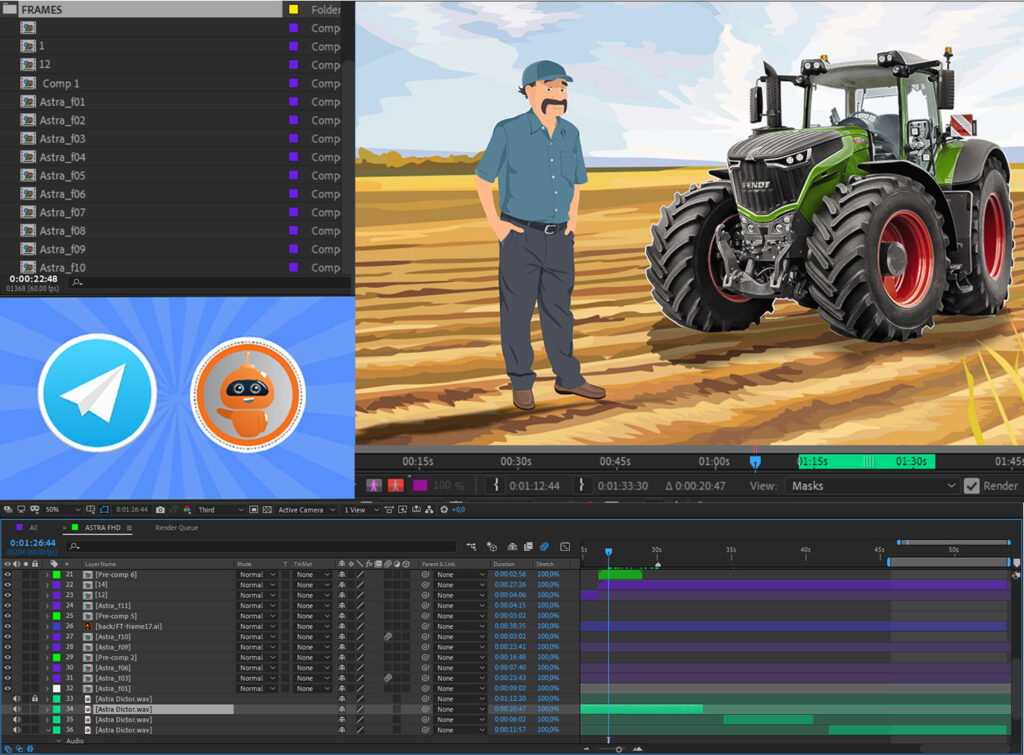Click the composition mini-flowchart icon
Image resolution: width=1024 pixels, height=755 pixels.
(471, 547)
